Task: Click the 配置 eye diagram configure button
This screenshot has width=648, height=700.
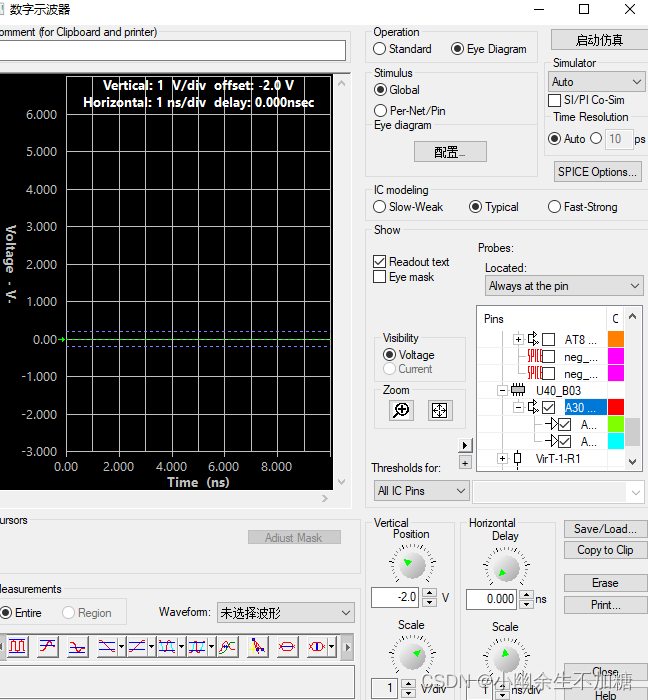Action: point(450,152)
